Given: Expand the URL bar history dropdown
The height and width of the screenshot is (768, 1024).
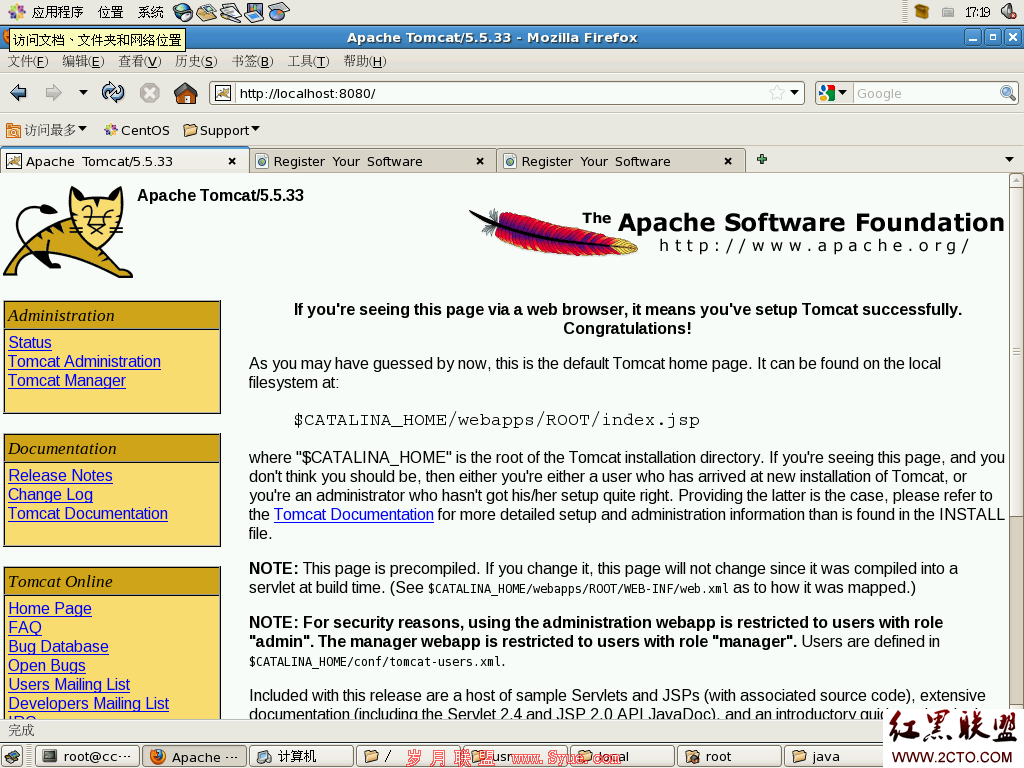Looking at the screenshot, I should tap(794, 93).
